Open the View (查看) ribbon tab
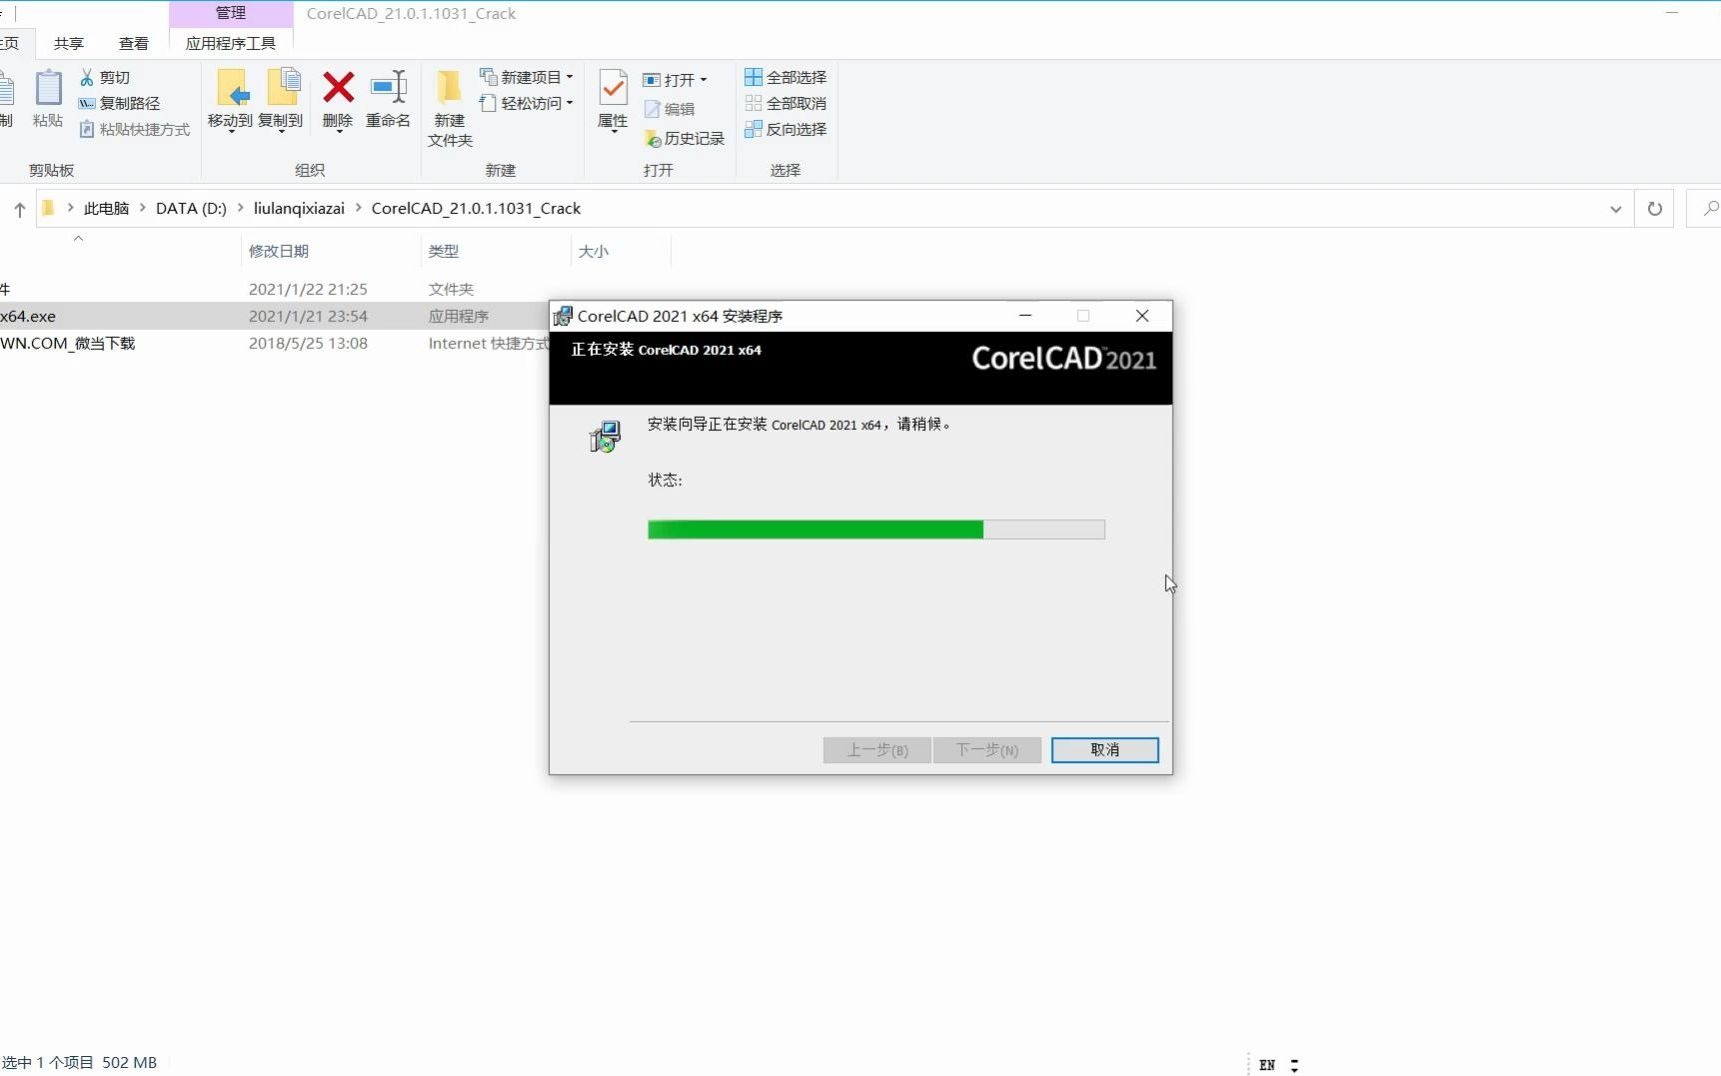Image resolution: width=1721 pixels, height=1076 pixels. [134, 43]
